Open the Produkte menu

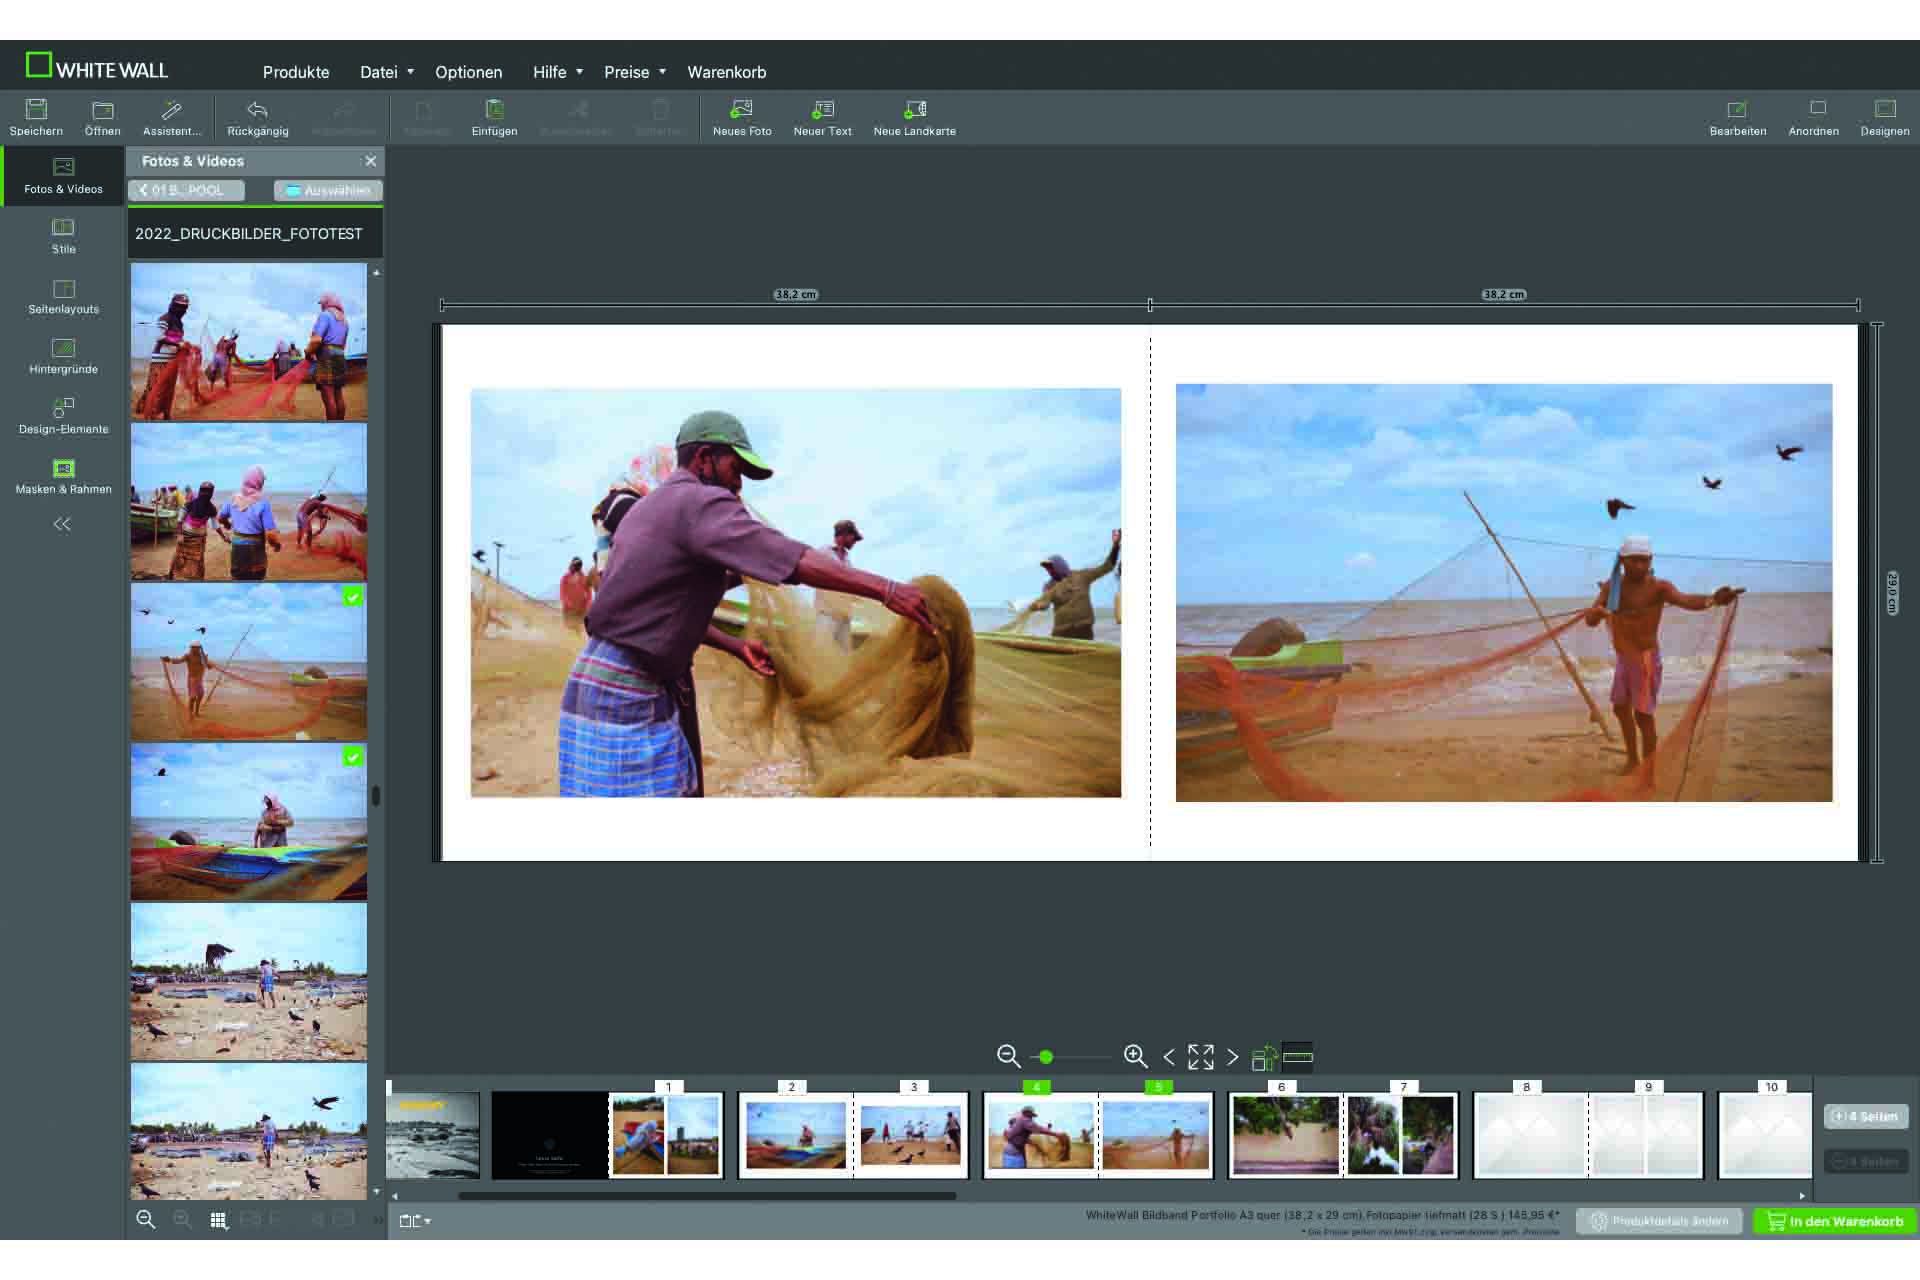coord(296,72)
